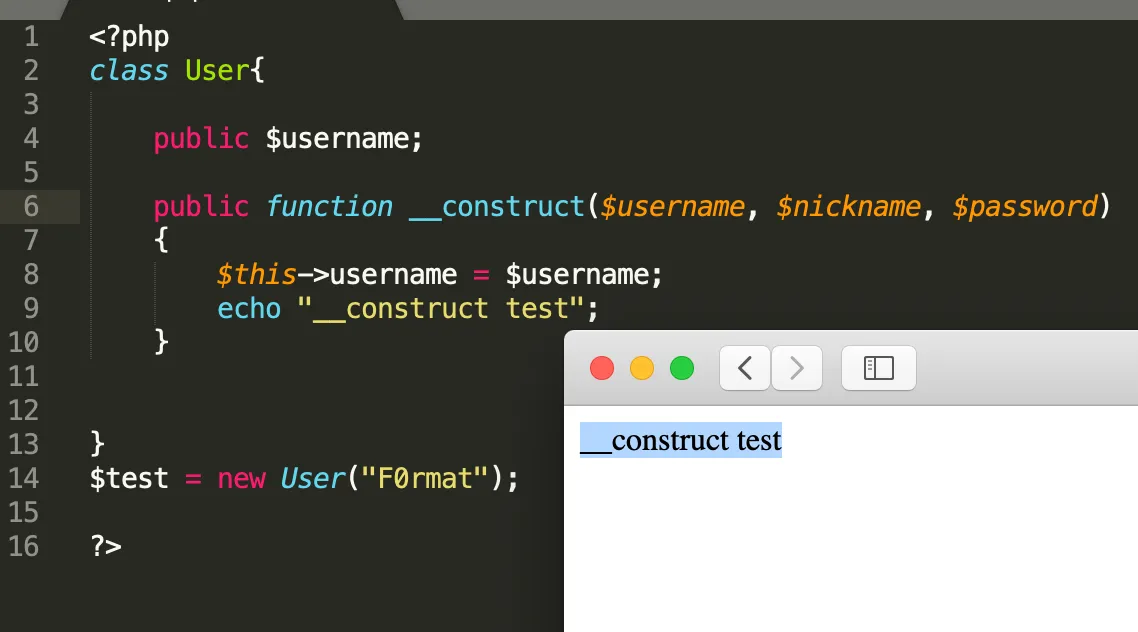
Task: Place cursor in the "F0rmat" string
Action: click(x=424, y=478)
